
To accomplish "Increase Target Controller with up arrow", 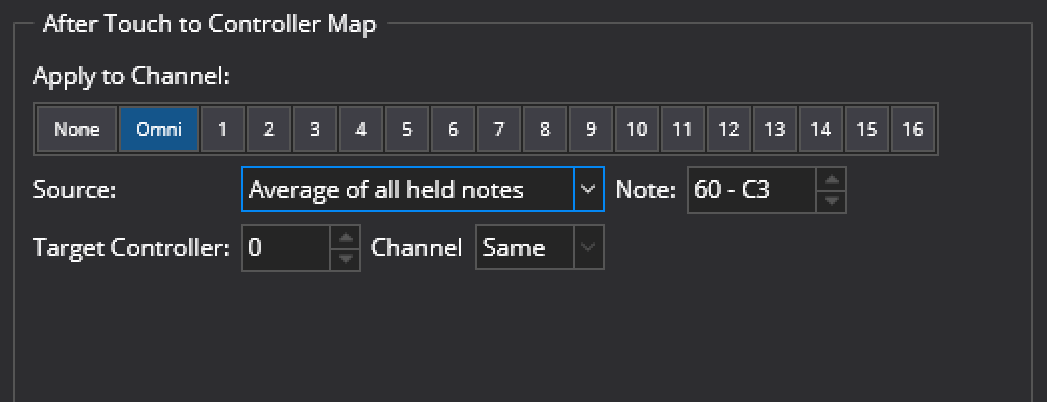I will pyautogui.click(x=344, y=238).
